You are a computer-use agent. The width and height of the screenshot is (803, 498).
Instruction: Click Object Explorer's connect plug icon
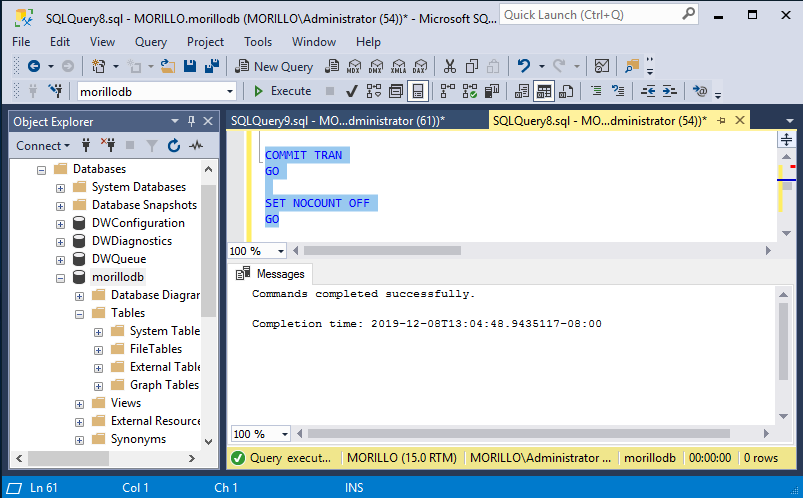(x=86, y=146)
